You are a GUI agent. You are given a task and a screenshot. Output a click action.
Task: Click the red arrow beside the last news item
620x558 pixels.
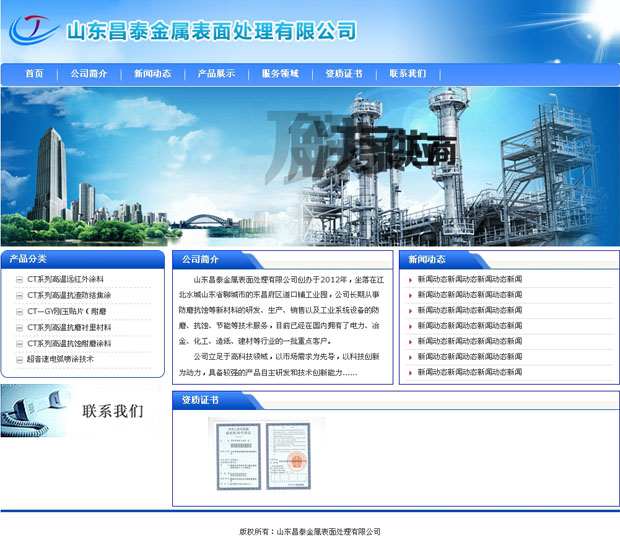point(410,373)
